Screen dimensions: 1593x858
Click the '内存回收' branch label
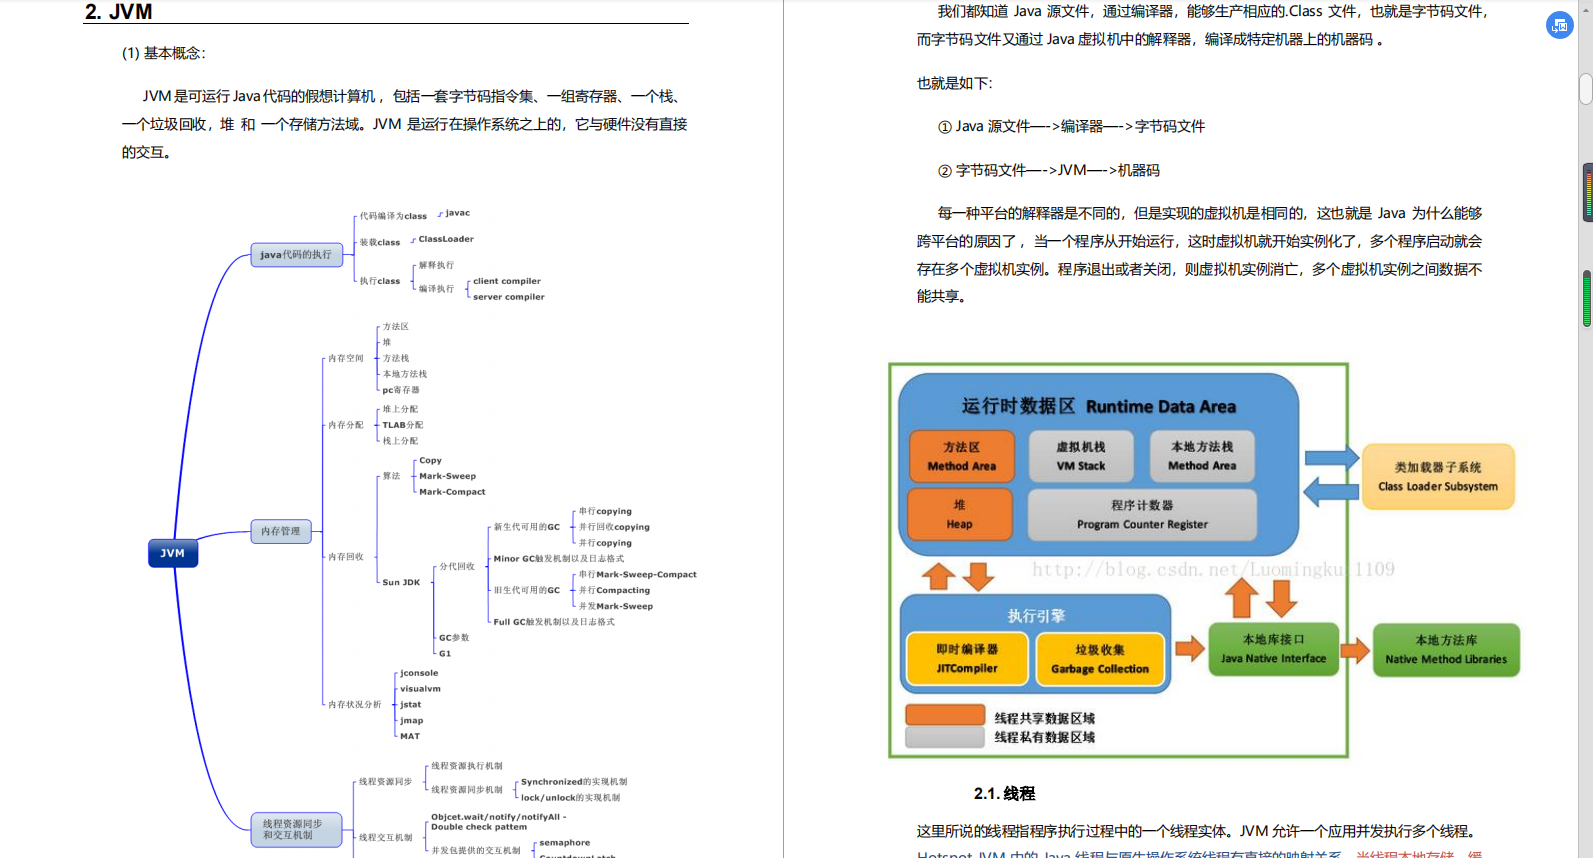pyautogui.click(x=346, y=557)
